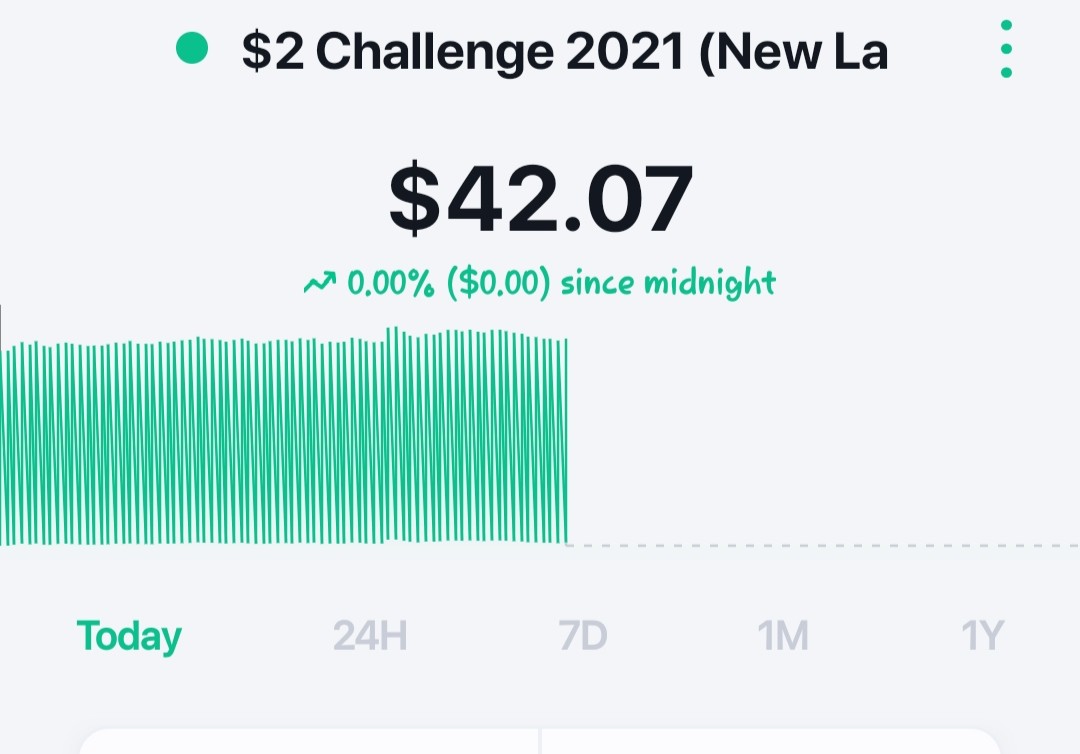The width and height of the screenshot is (1080, 754).
Task: View the 1Y chart range
Action: pyautogui.click(x=982, y=636)
